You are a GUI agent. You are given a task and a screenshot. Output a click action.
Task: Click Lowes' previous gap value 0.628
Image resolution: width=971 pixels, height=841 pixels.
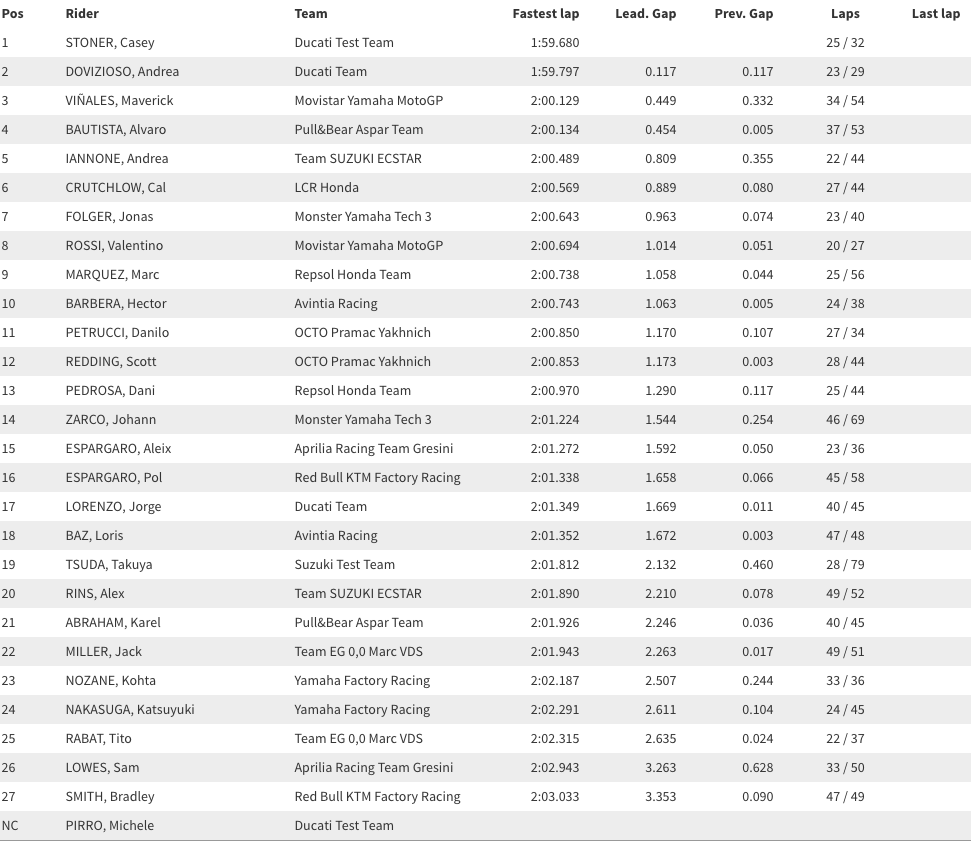coord(757,768)
